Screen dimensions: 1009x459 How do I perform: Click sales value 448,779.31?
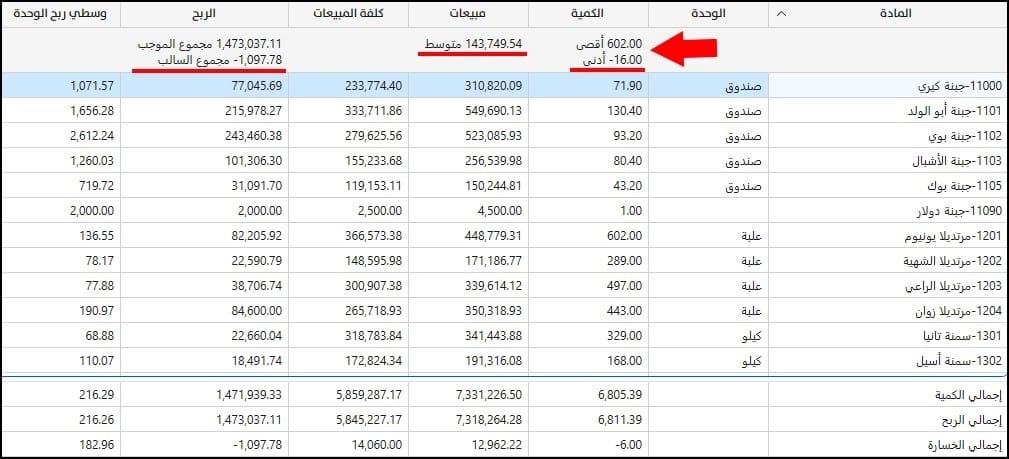click(492, 236)
